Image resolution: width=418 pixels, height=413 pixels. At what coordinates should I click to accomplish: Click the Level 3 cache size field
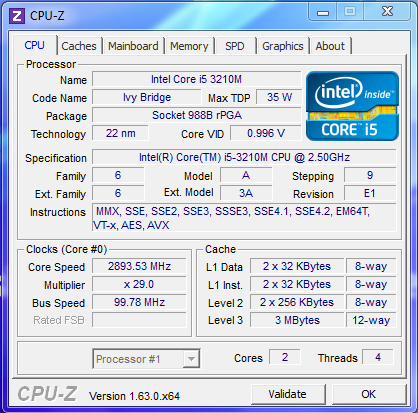pos(297,320)
